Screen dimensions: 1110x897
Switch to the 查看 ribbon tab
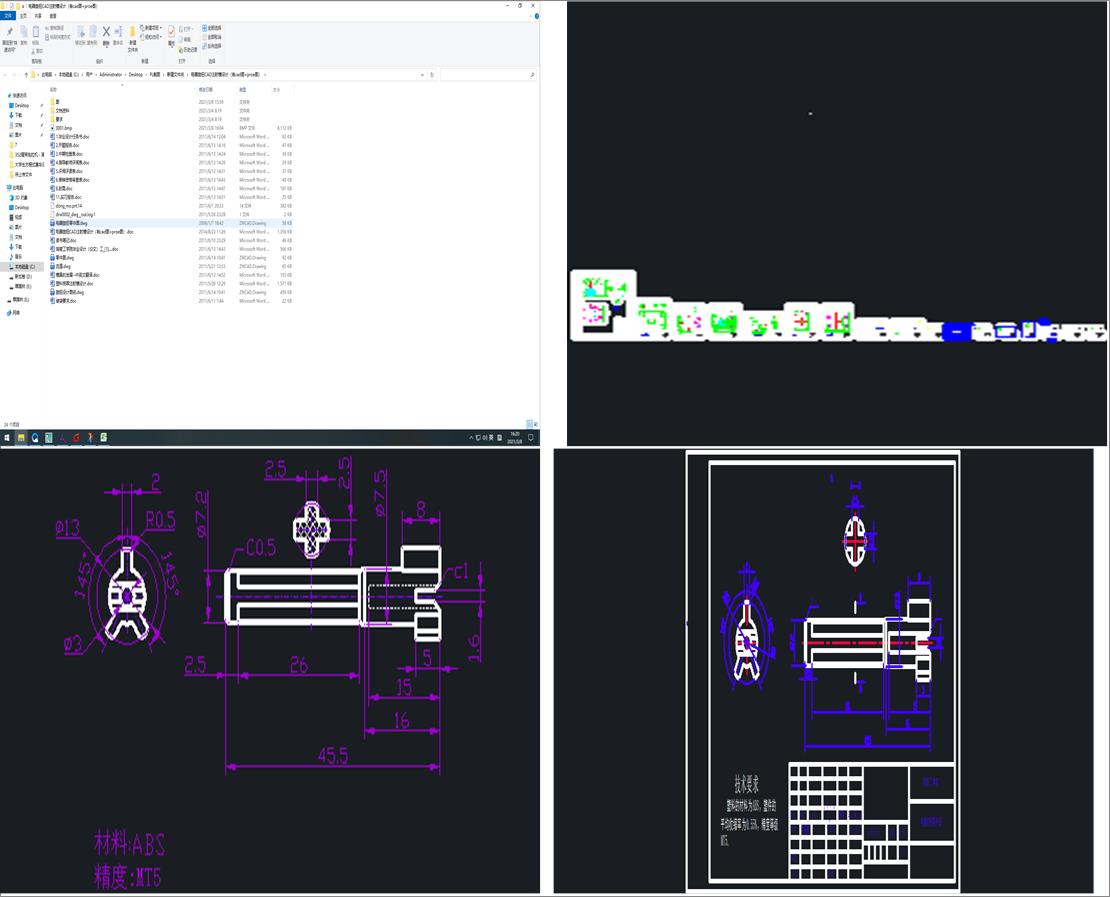click(x=52, y=17)
